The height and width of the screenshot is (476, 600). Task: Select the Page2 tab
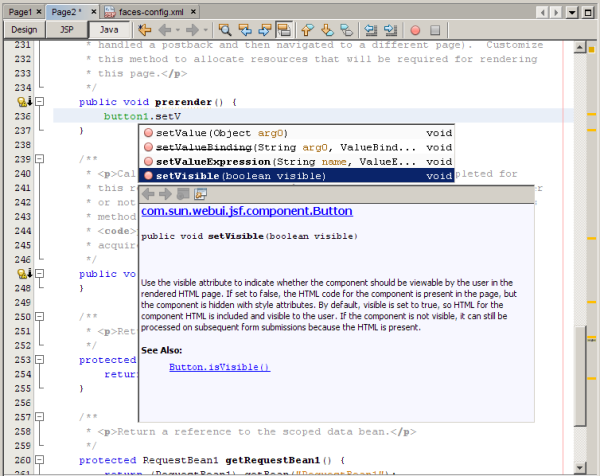click(67, 12)
